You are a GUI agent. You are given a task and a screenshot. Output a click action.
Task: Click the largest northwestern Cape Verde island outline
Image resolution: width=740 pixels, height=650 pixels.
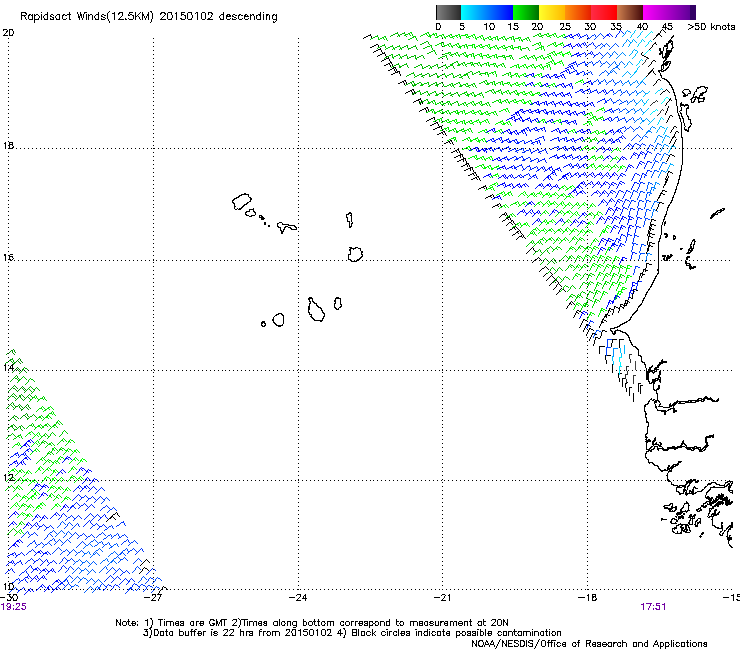[x=242, y=202]
